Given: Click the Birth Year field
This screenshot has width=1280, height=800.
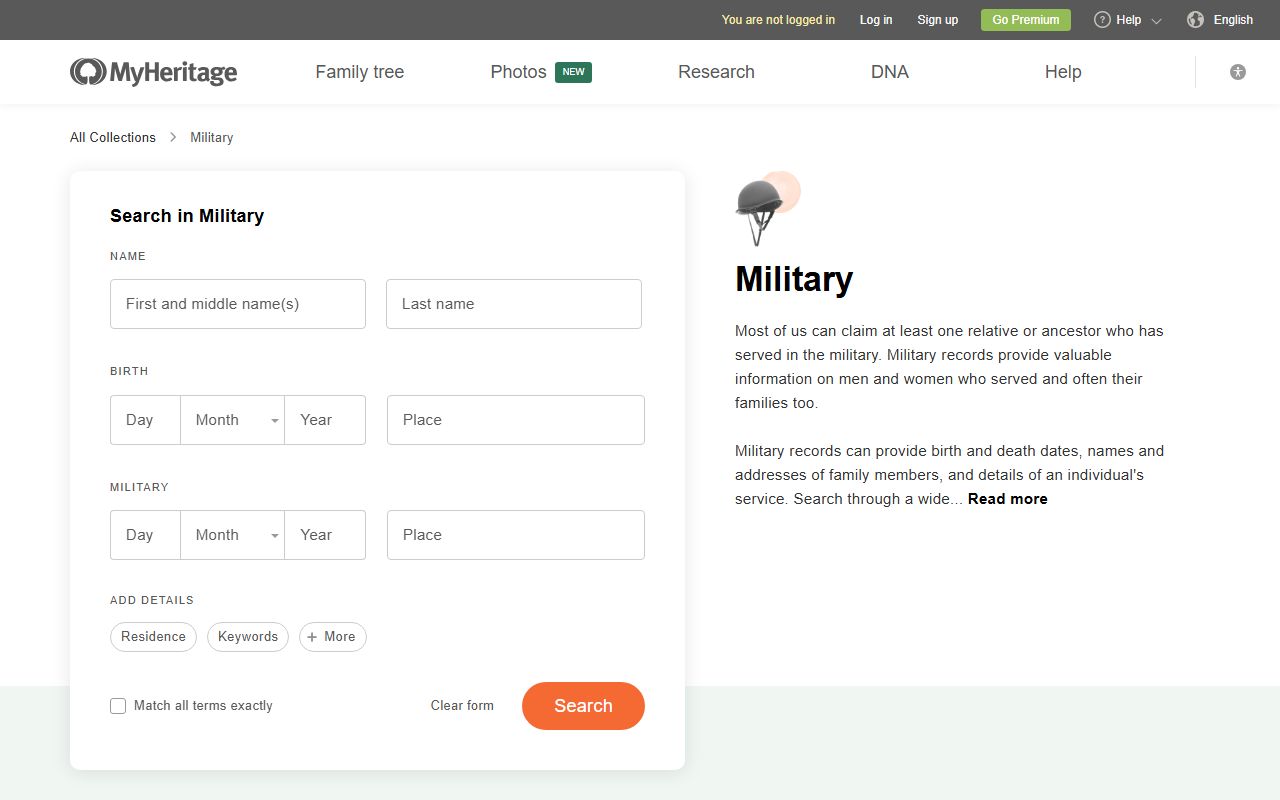Looking at the screenshot, I should (325, 420).
